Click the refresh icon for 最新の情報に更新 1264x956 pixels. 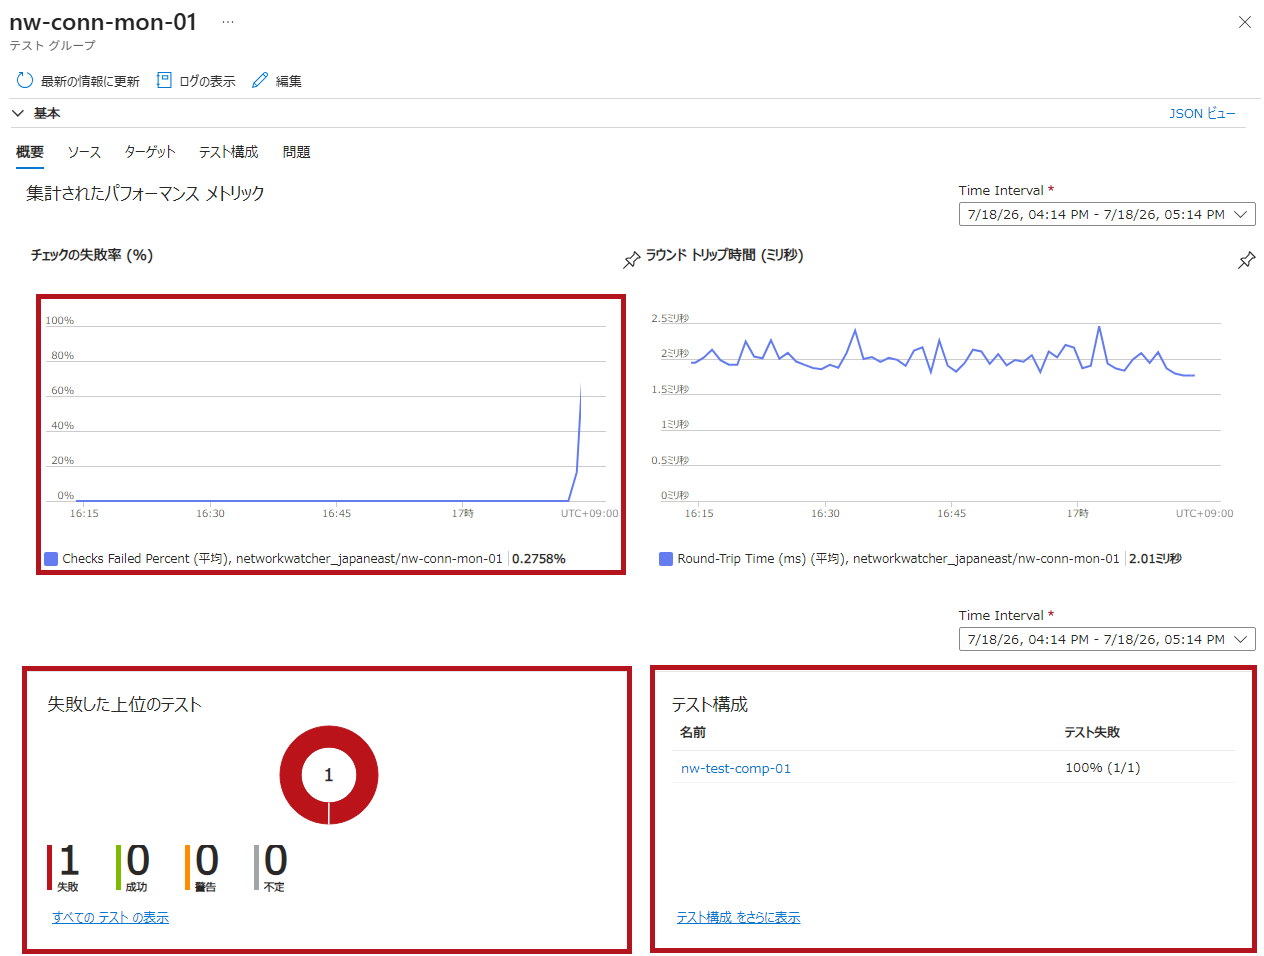coord(25,80)
